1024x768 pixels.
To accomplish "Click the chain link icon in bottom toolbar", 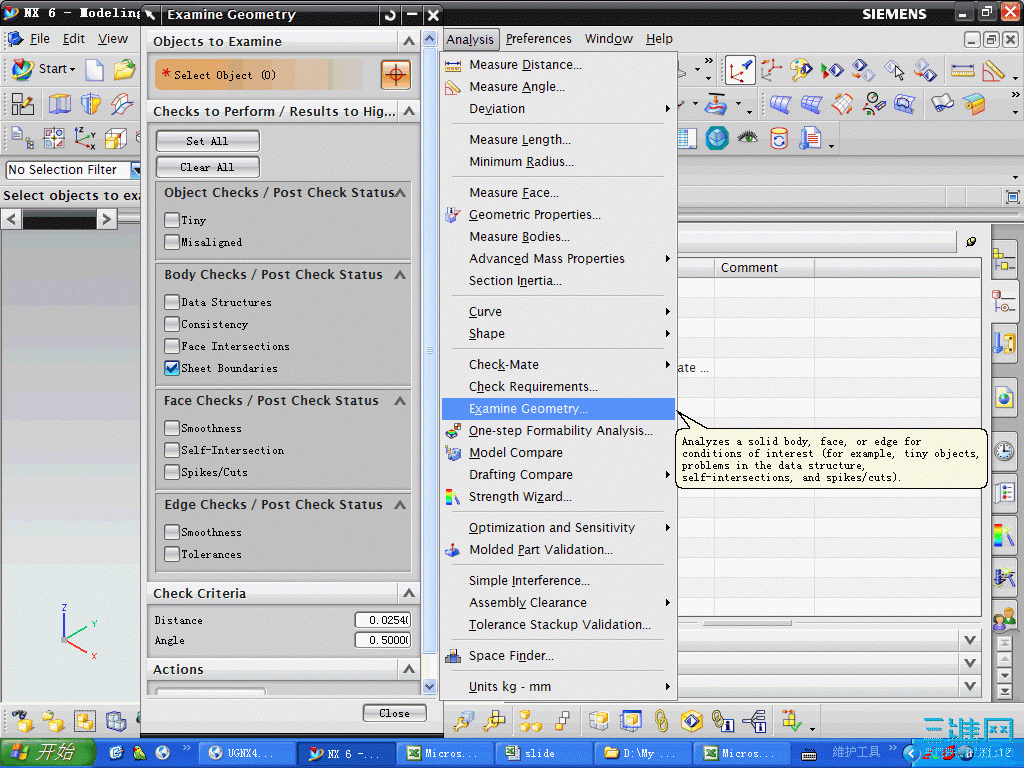I will pos(661,721).
